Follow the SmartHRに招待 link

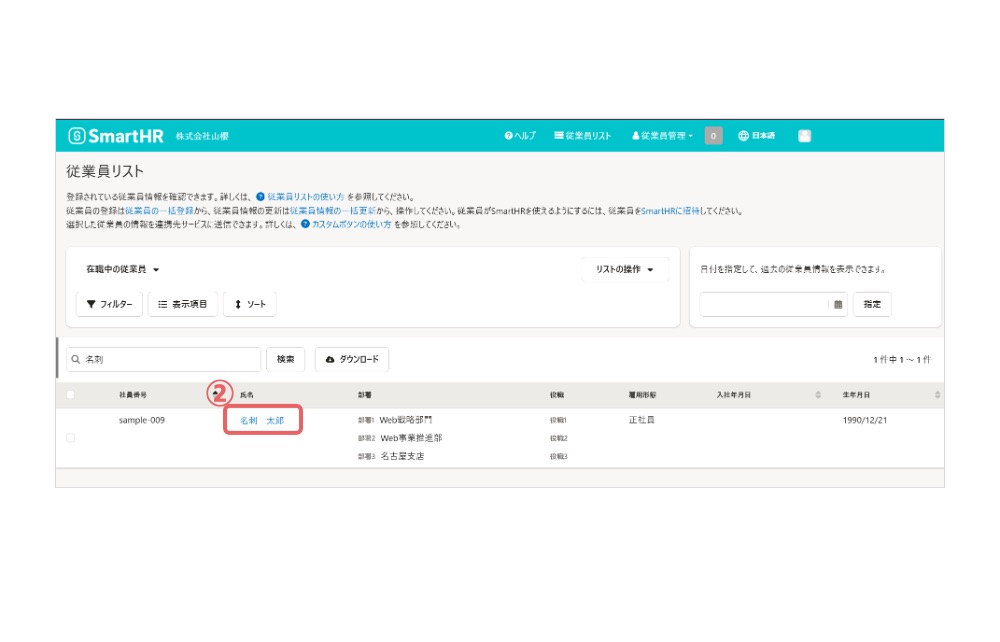670,211
